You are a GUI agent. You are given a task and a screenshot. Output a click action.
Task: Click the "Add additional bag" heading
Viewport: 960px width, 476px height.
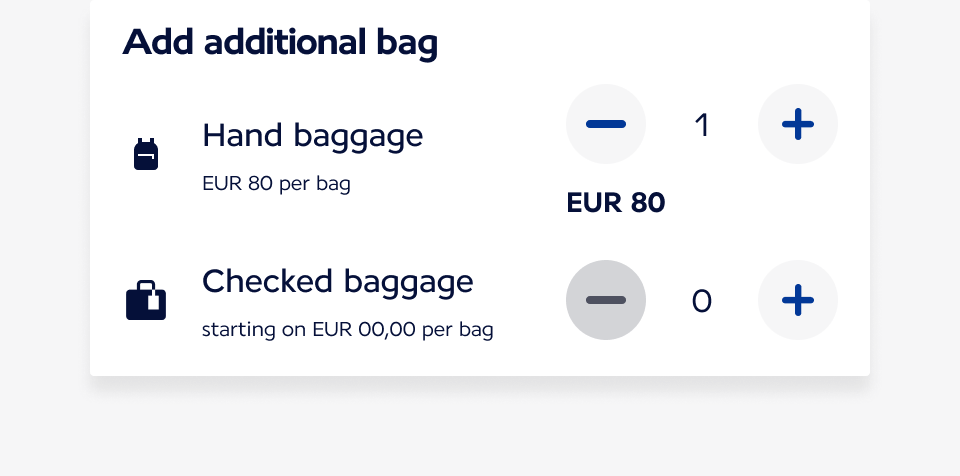[280, 43]
